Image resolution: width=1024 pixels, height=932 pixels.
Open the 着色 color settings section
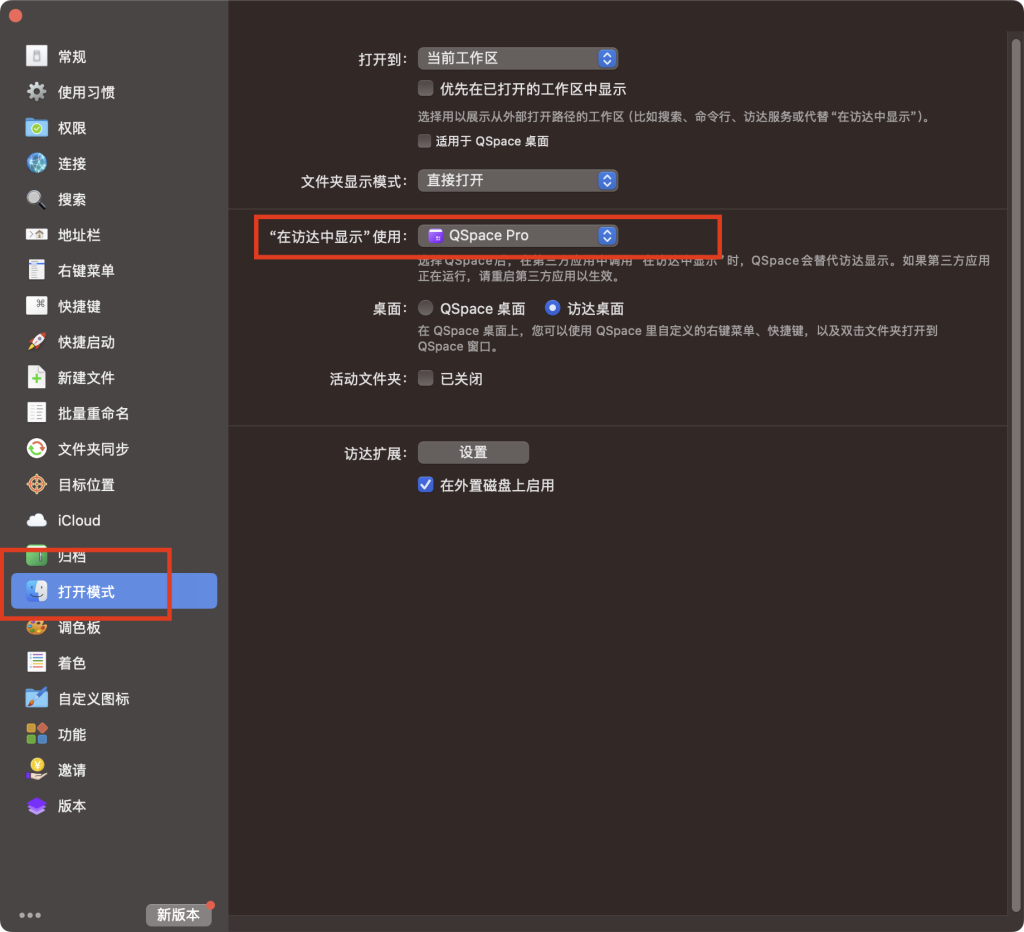pyautogui.click(x=72, y=663)
